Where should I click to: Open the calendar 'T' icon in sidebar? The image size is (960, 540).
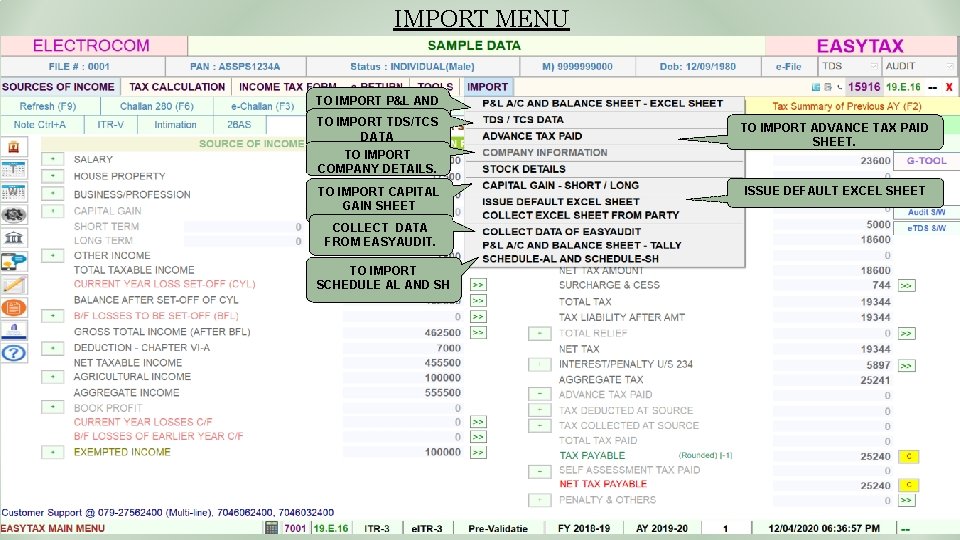pyautogui.click(x=13, y=170)
